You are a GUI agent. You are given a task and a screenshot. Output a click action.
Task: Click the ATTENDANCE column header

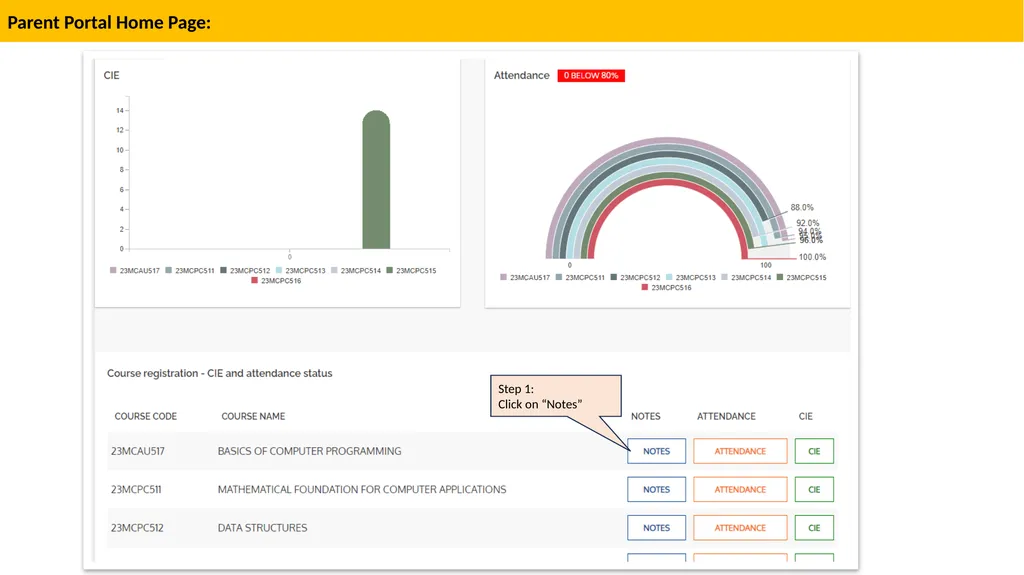click(x=726, y=416)
